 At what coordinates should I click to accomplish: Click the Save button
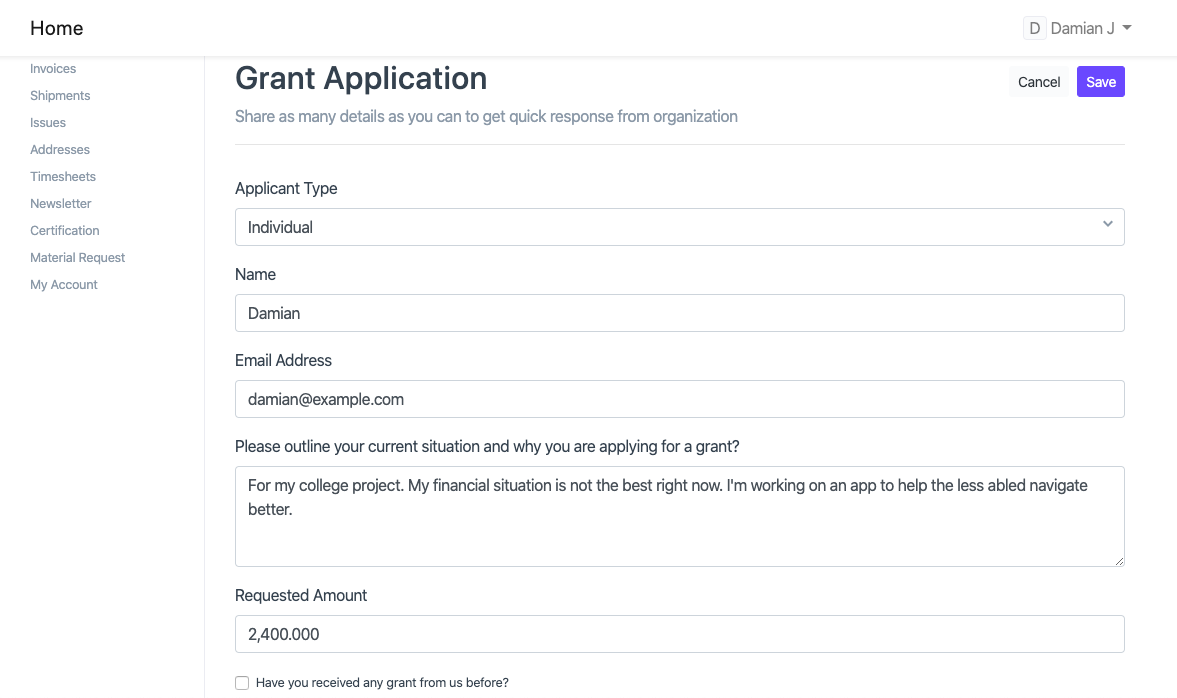point(1100,82)
